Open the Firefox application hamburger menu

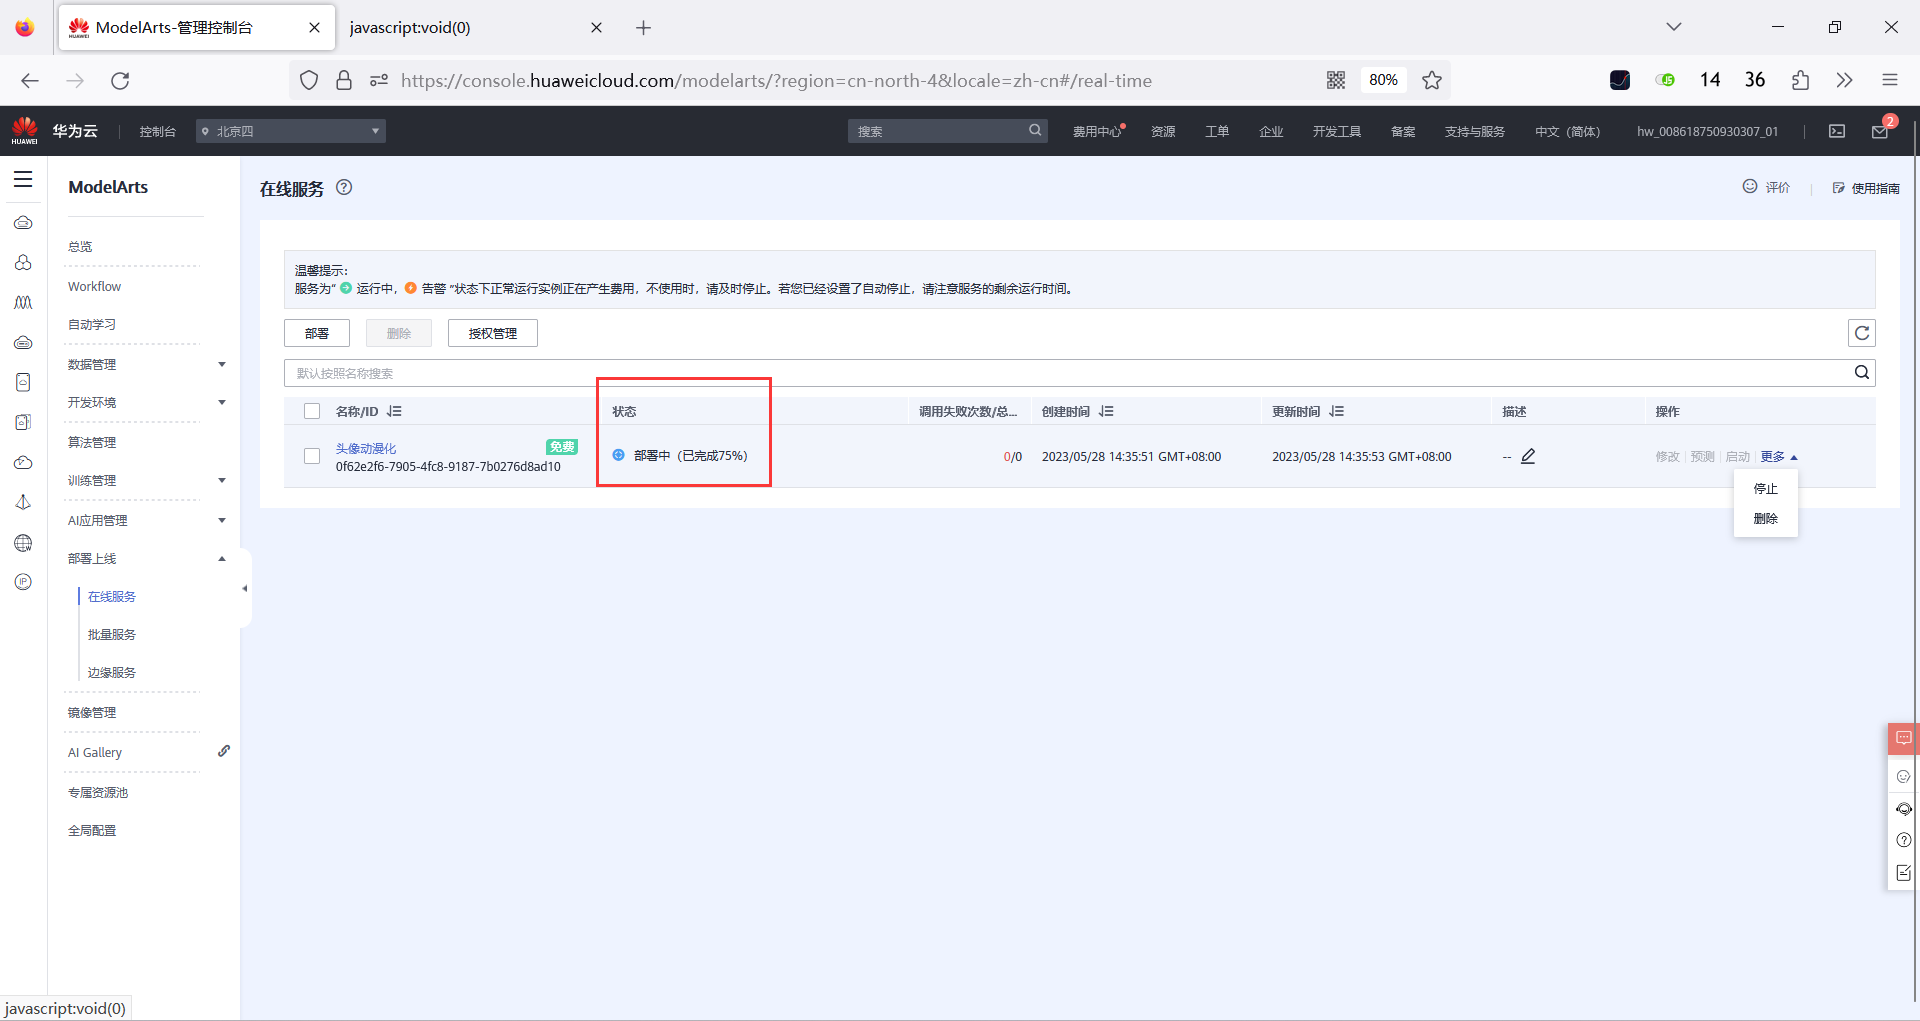point(1889,80)
